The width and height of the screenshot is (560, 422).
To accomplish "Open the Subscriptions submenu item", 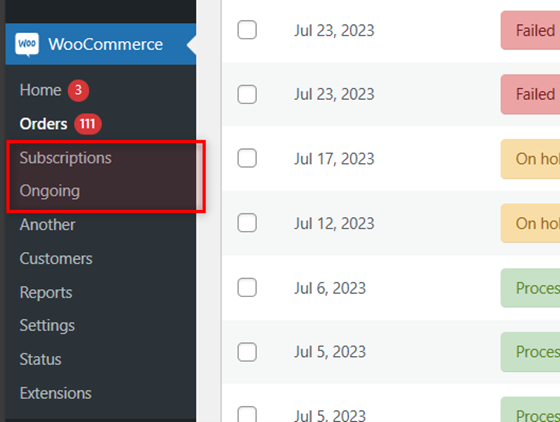I will point(65,158).
